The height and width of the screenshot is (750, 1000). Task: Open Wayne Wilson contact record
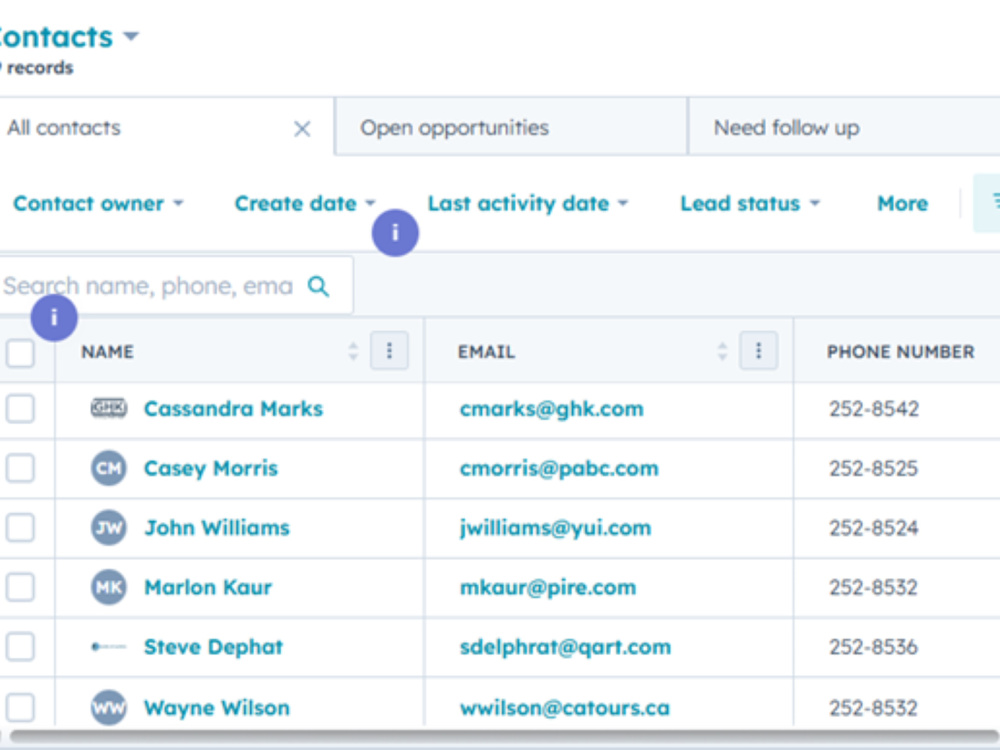coord(217,708)
